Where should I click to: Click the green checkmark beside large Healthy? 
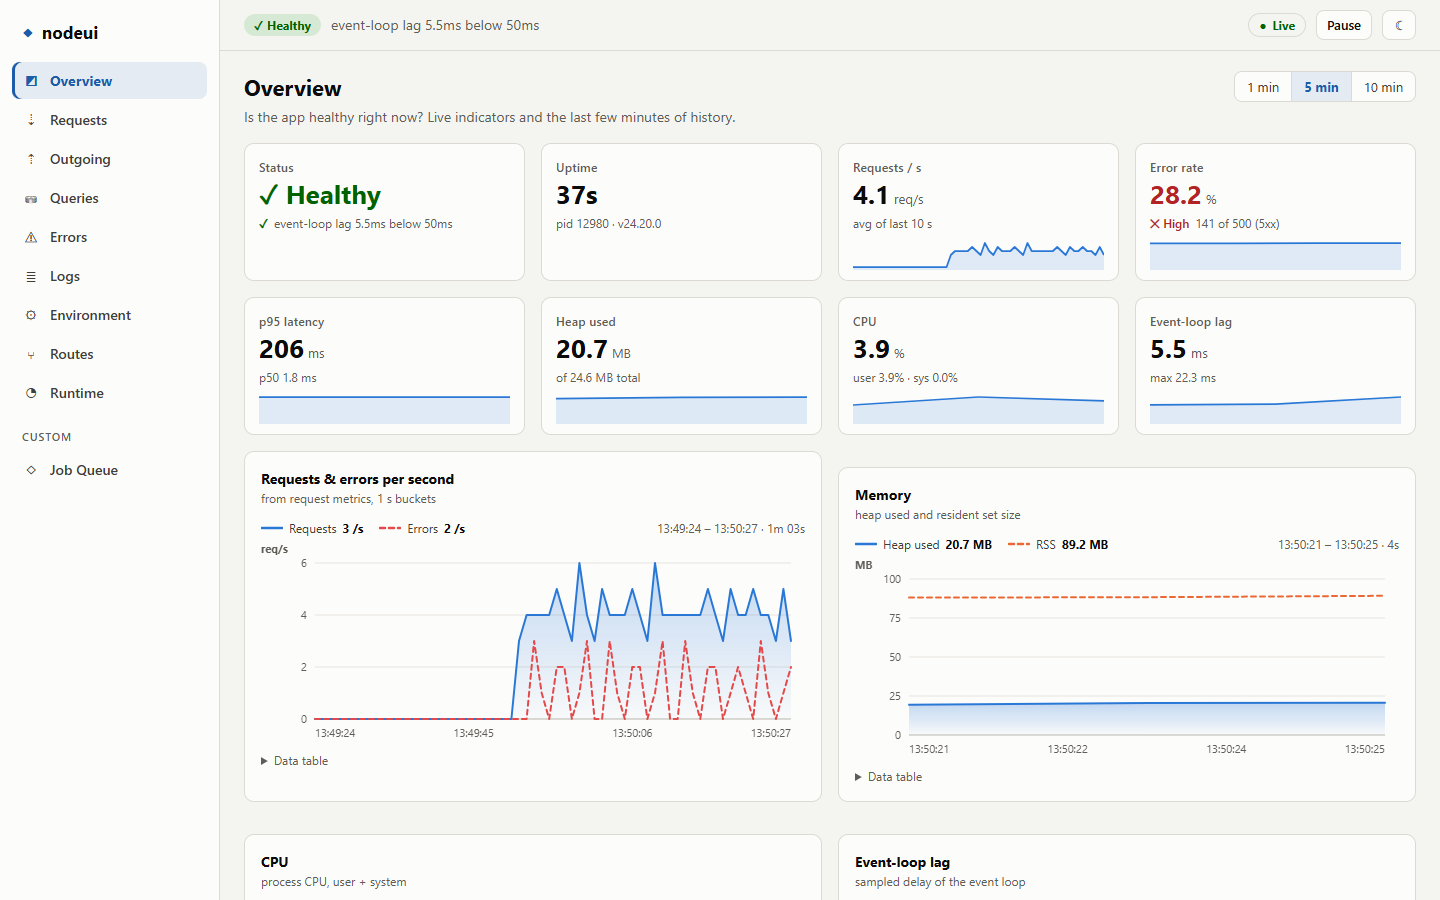pos(268,195)
